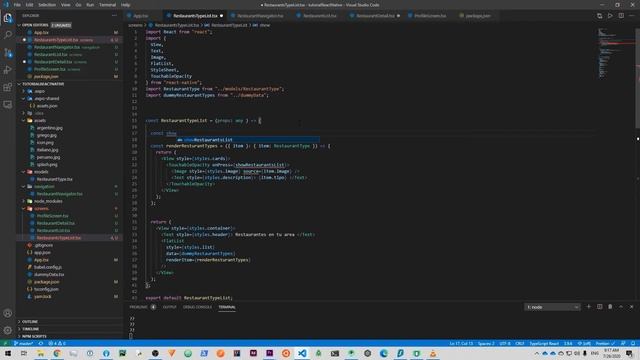The width and height of the screenshot is (640, 360).
Task: Expand the Outline section
Action: 69,322
